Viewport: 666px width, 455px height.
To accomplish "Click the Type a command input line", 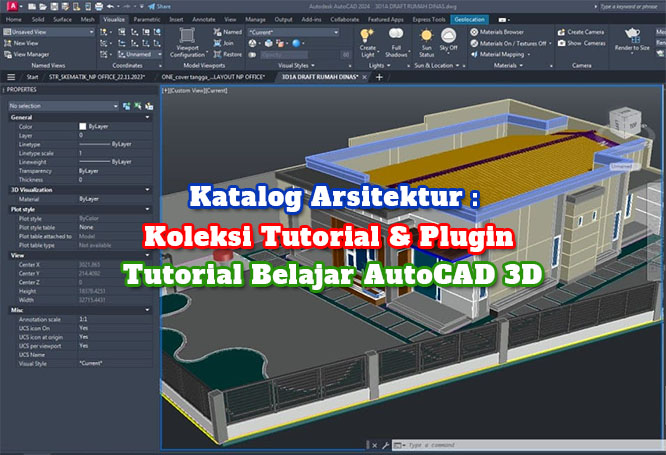I will [527, 445].
